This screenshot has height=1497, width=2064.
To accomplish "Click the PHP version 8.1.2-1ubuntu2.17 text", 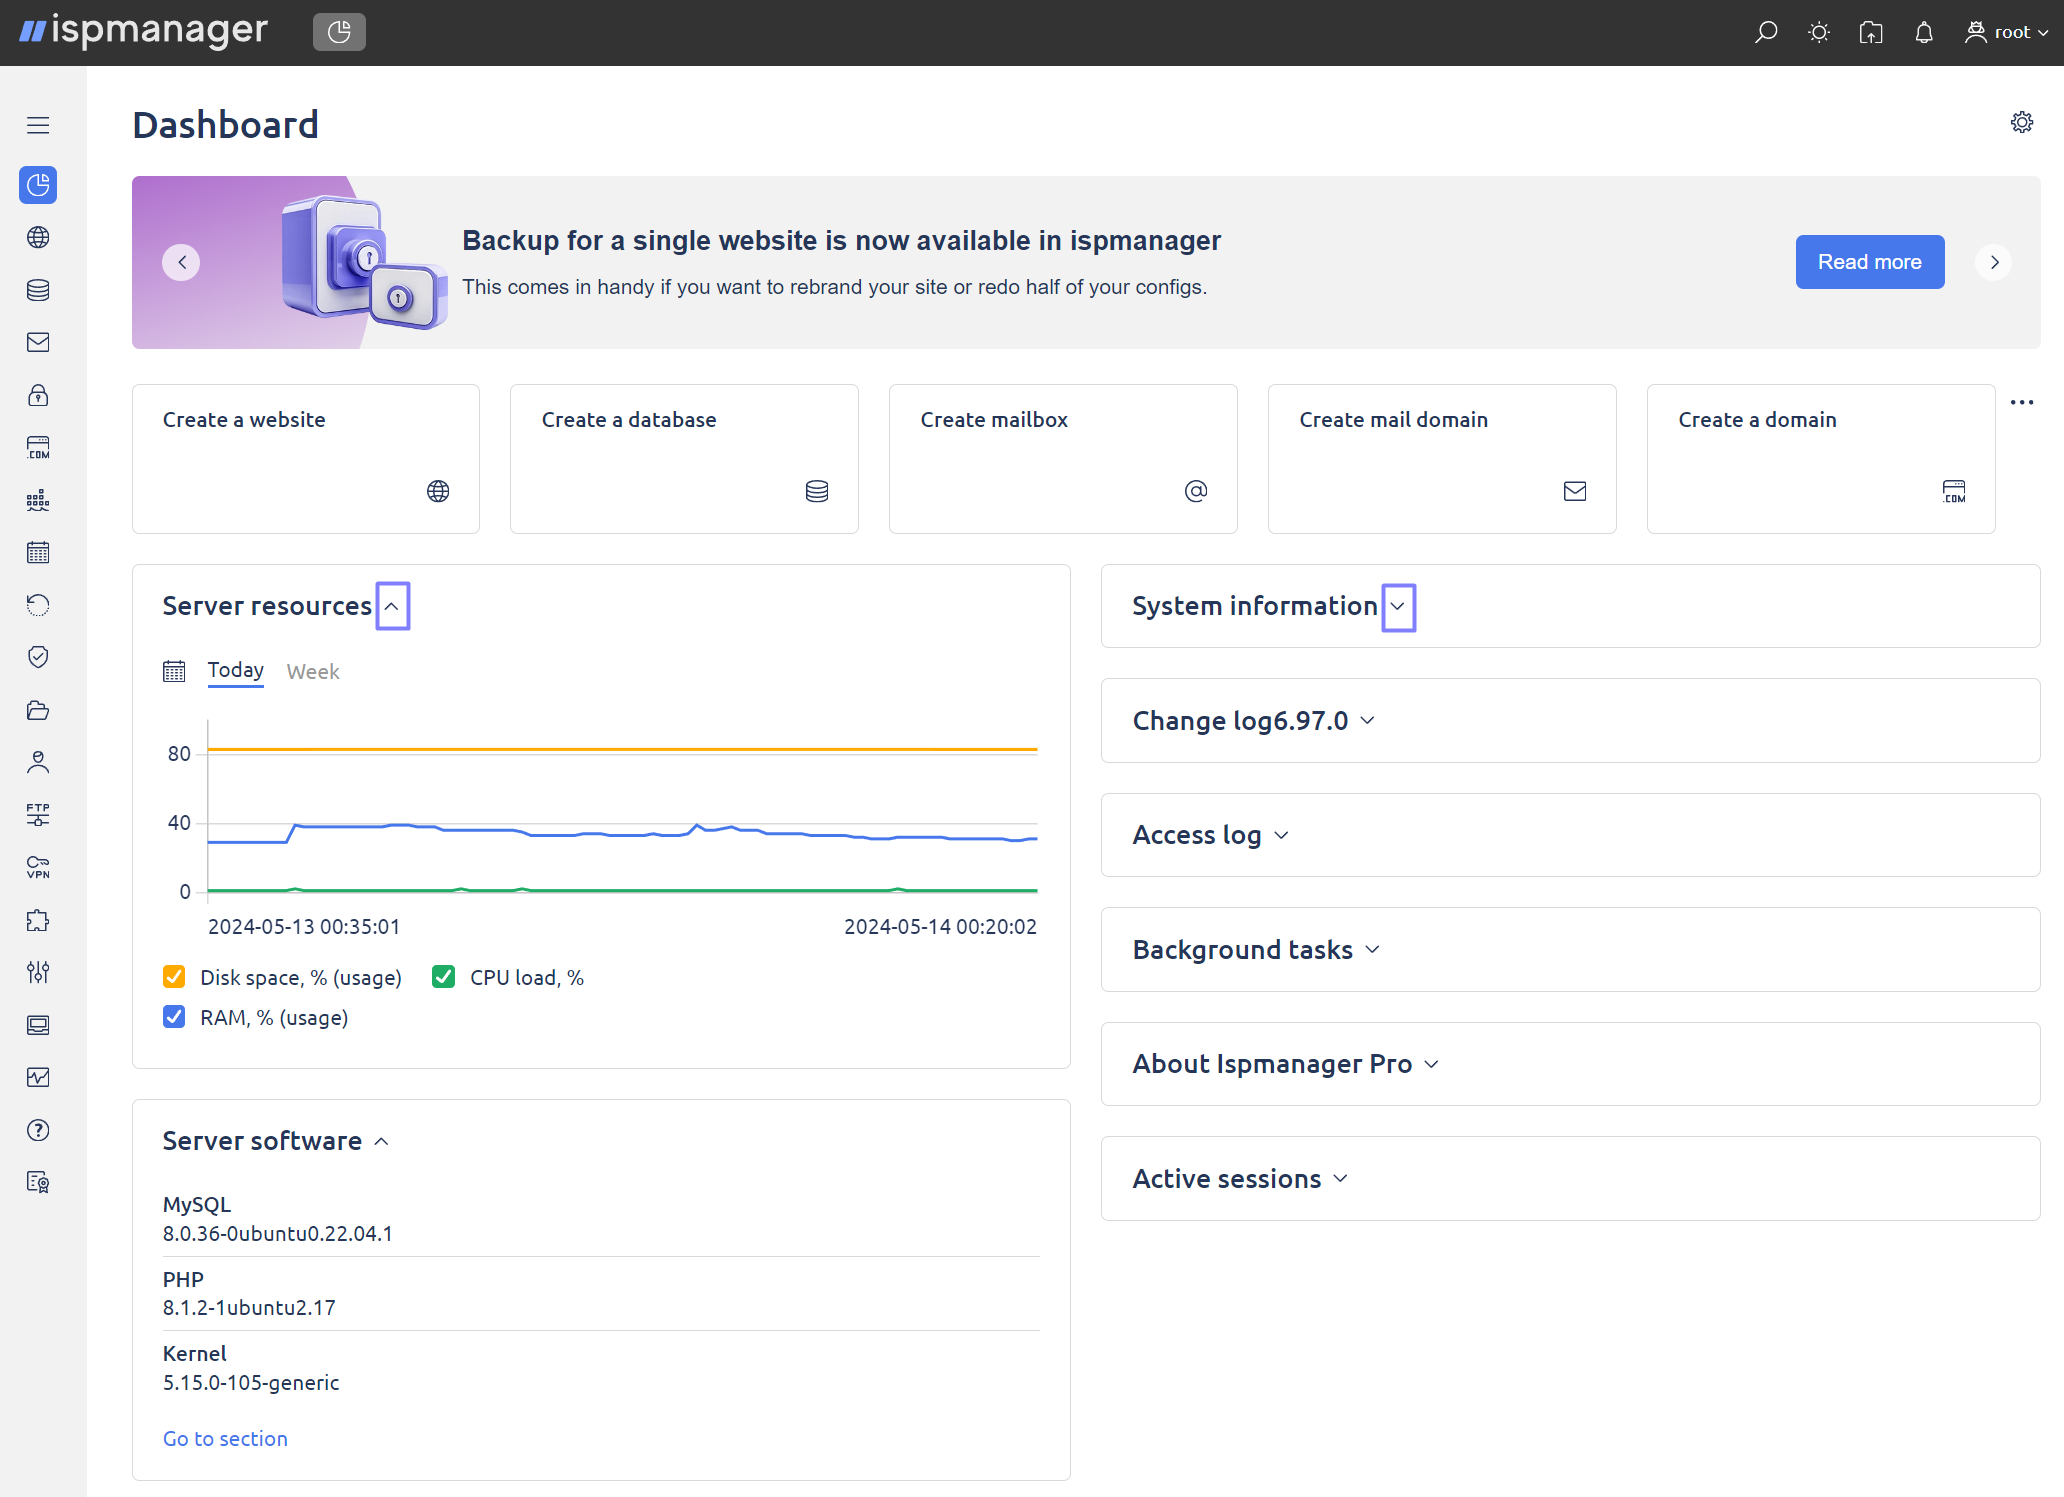I will 249,1307.
